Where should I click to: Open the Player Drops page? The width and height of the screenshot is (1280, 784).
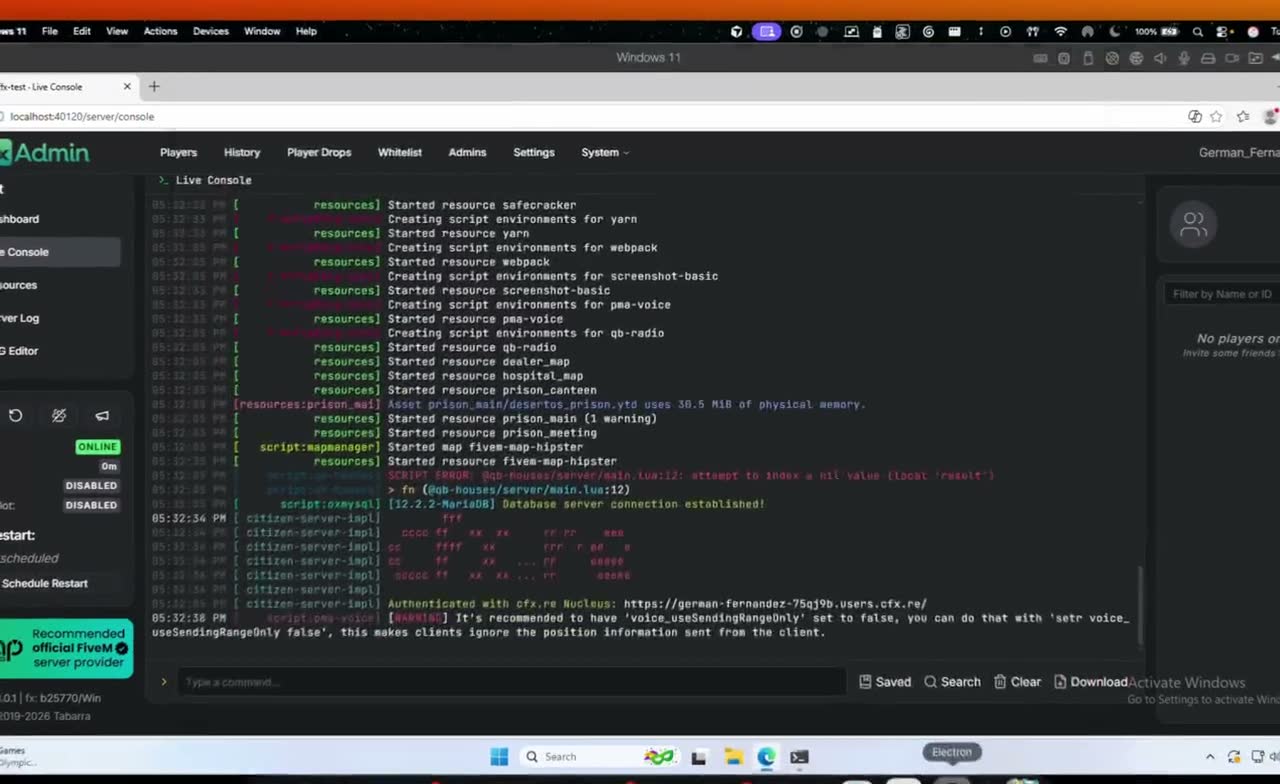319,153
